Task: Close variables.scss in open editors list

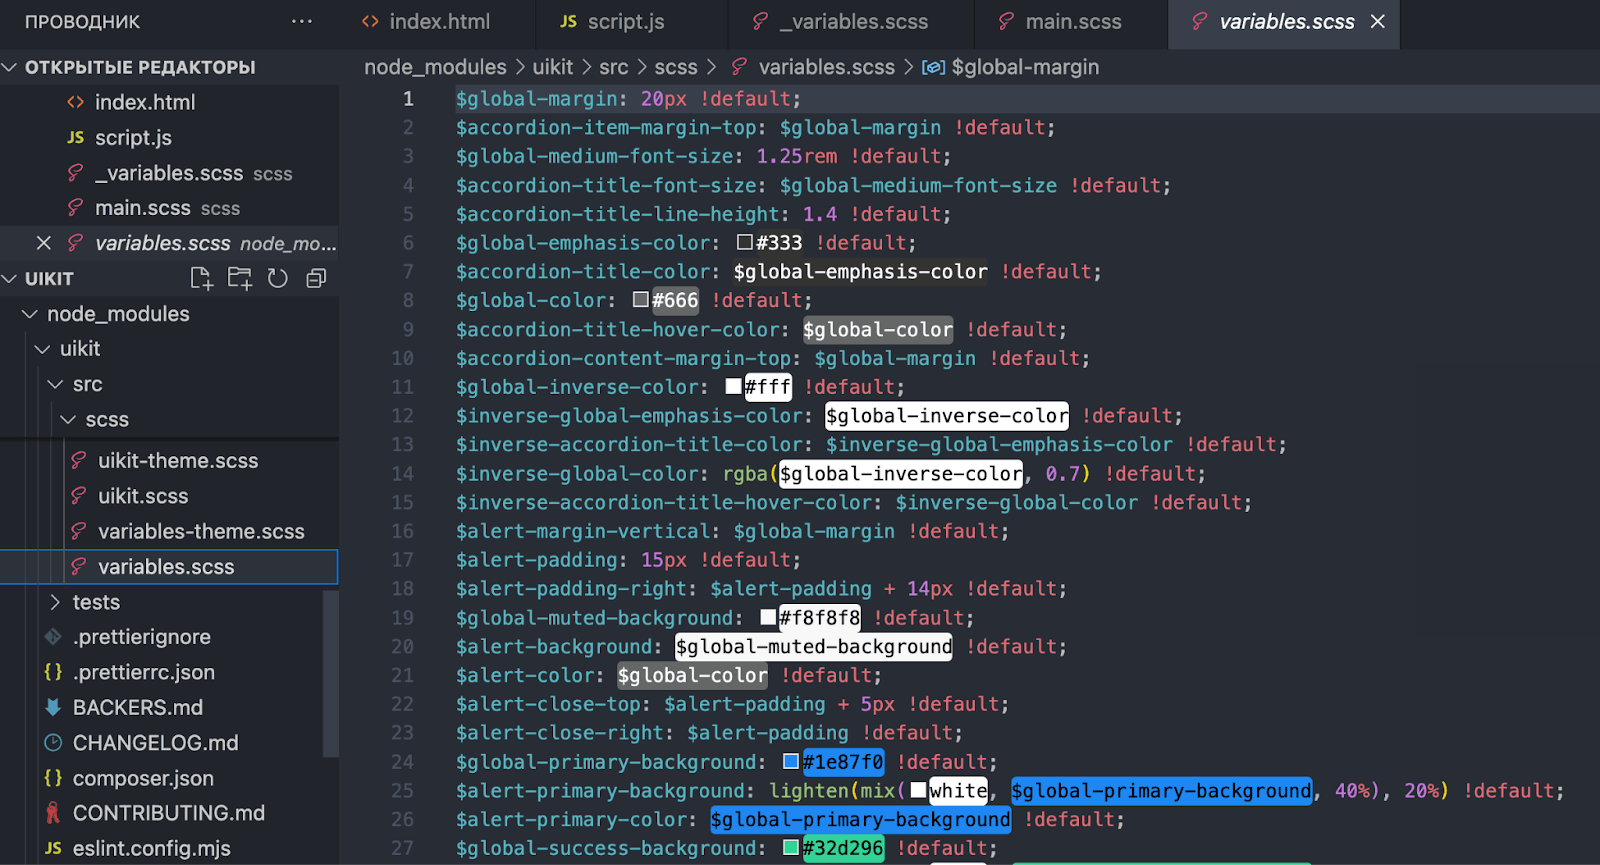Action: point(44,243)
